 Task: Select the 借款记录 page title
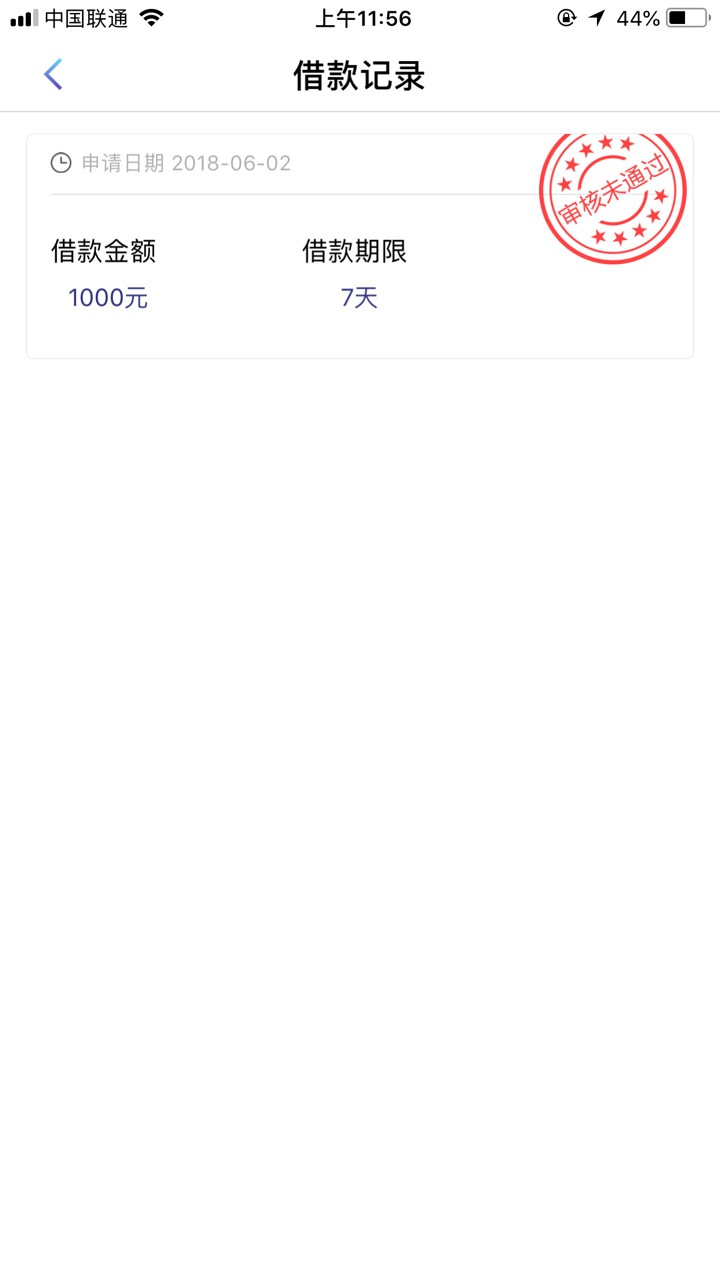[x=359, y=75]
